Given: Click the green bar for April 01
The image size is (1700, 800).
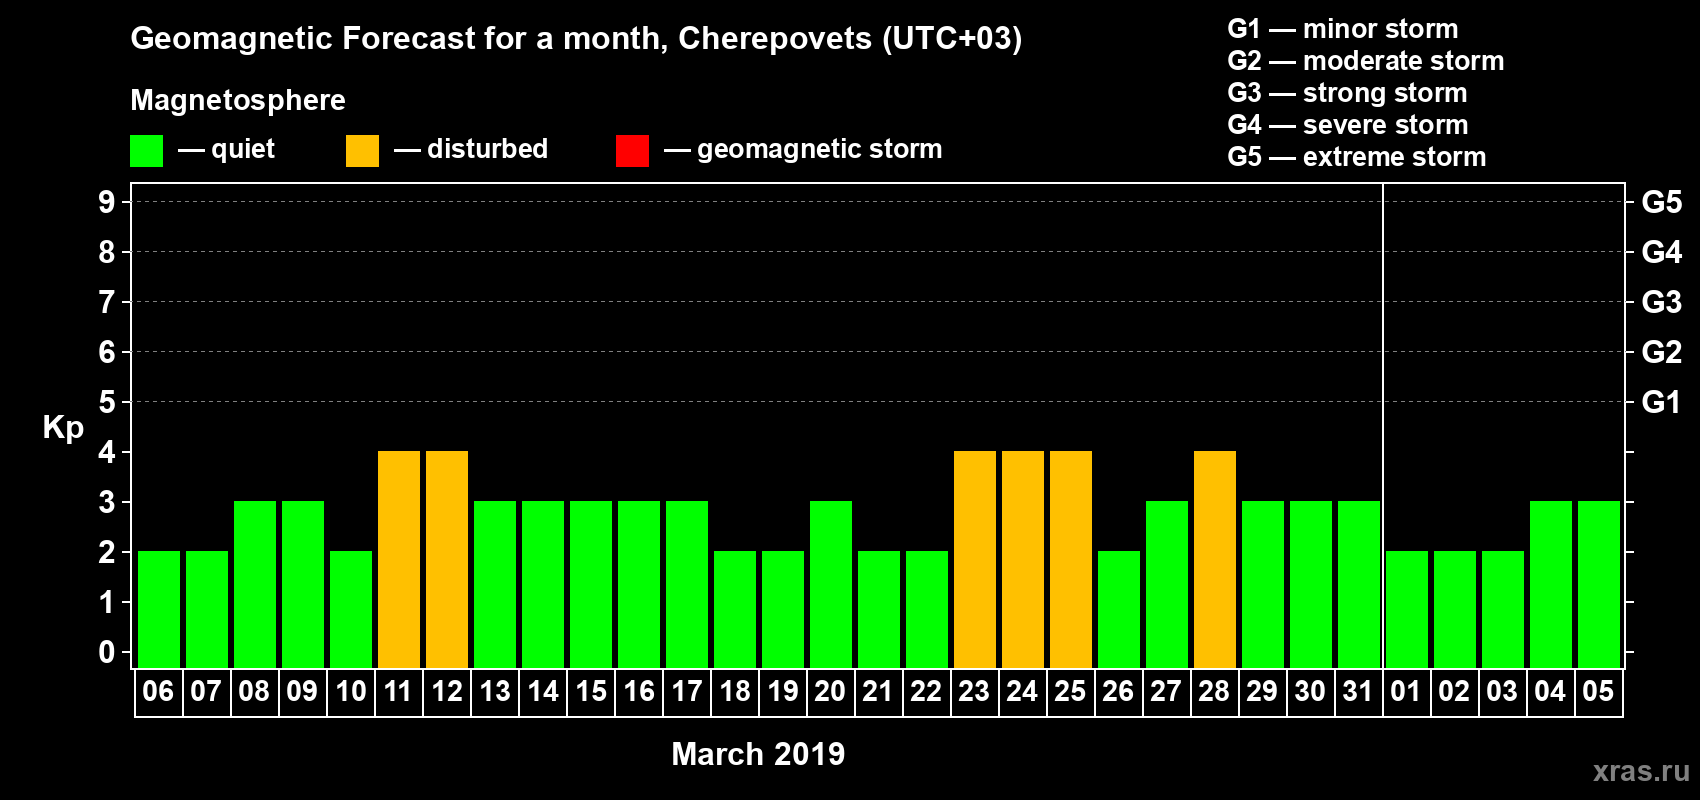Looking at the screenshot, I should click(x=1407, y=609).
